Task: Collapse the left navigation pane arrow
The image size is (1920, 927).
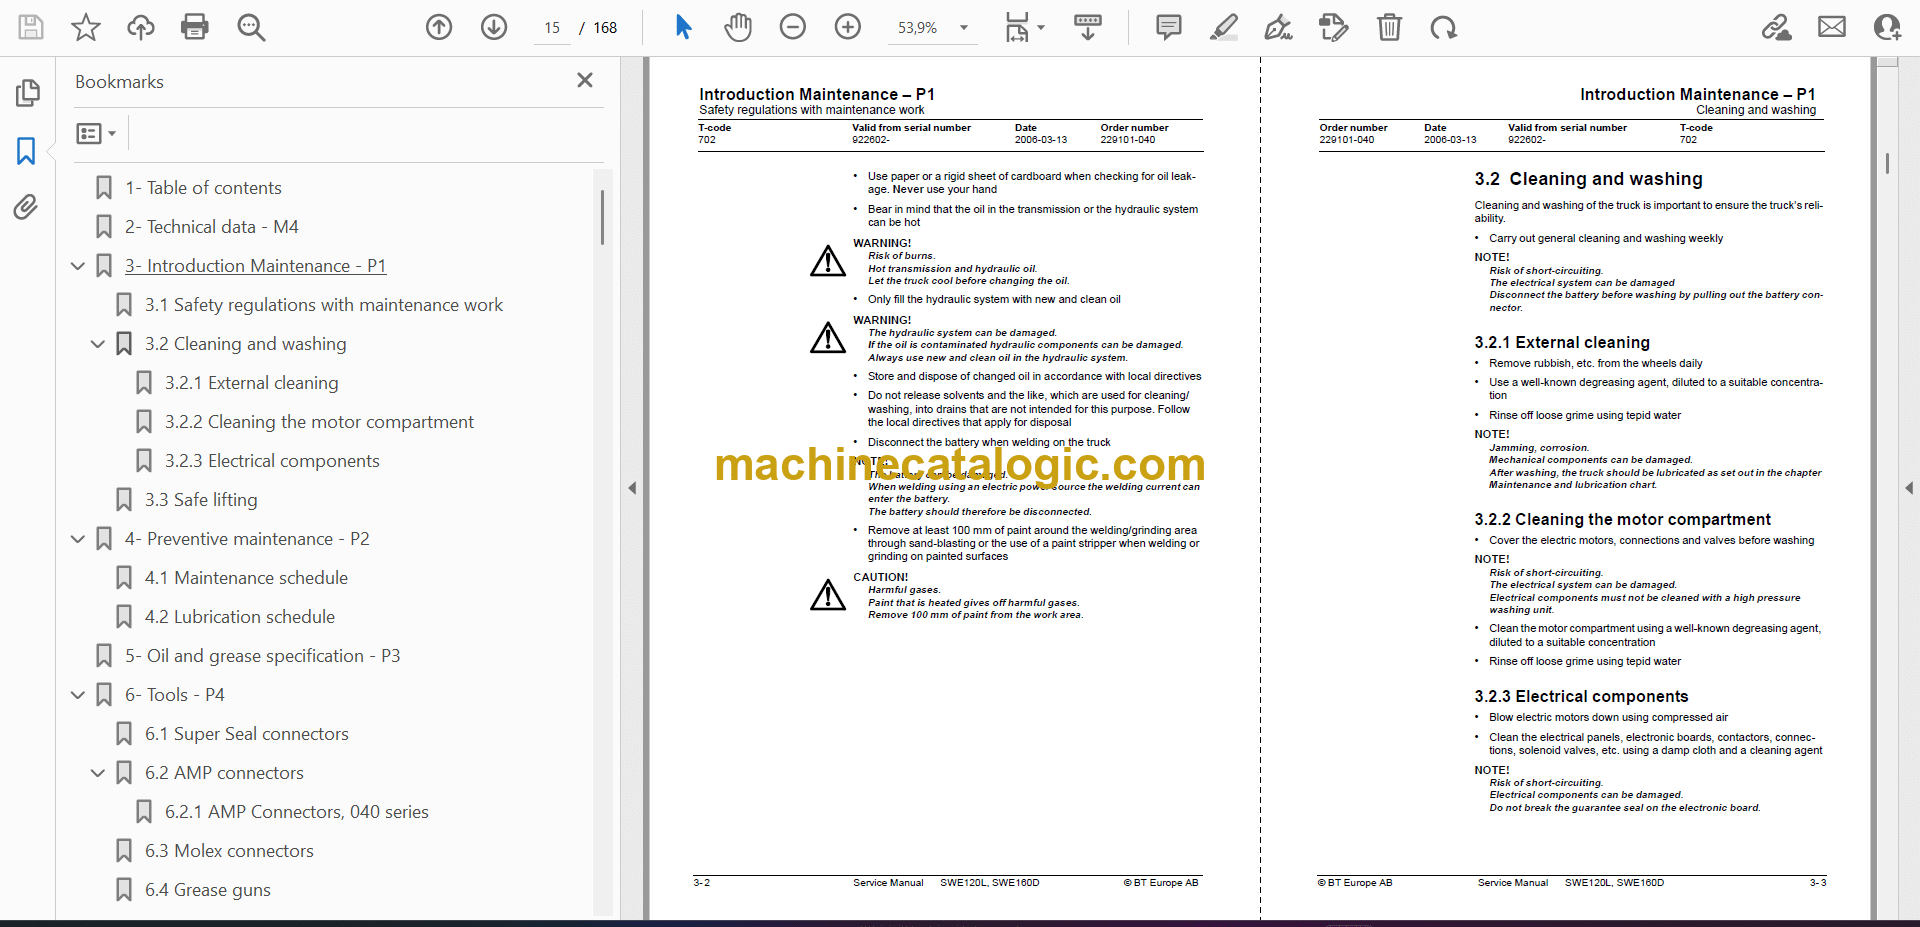Action: tap(632, 488)
